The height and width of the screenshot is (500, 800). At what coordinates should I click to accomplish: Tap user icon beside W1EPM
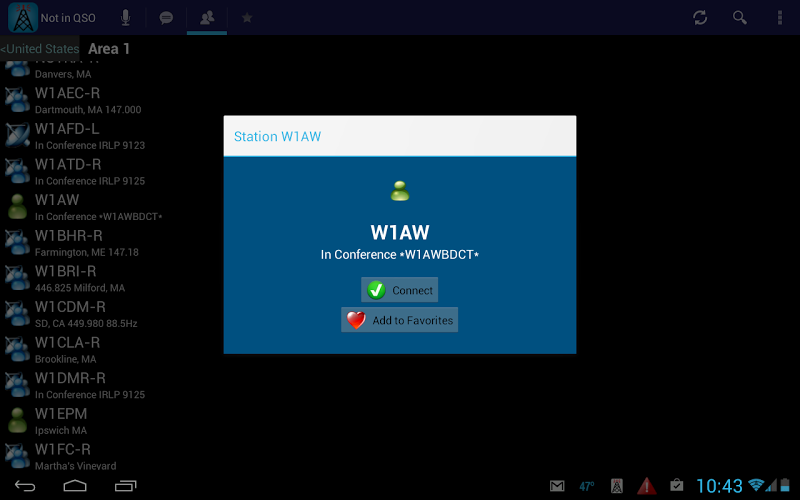point(17,420)
